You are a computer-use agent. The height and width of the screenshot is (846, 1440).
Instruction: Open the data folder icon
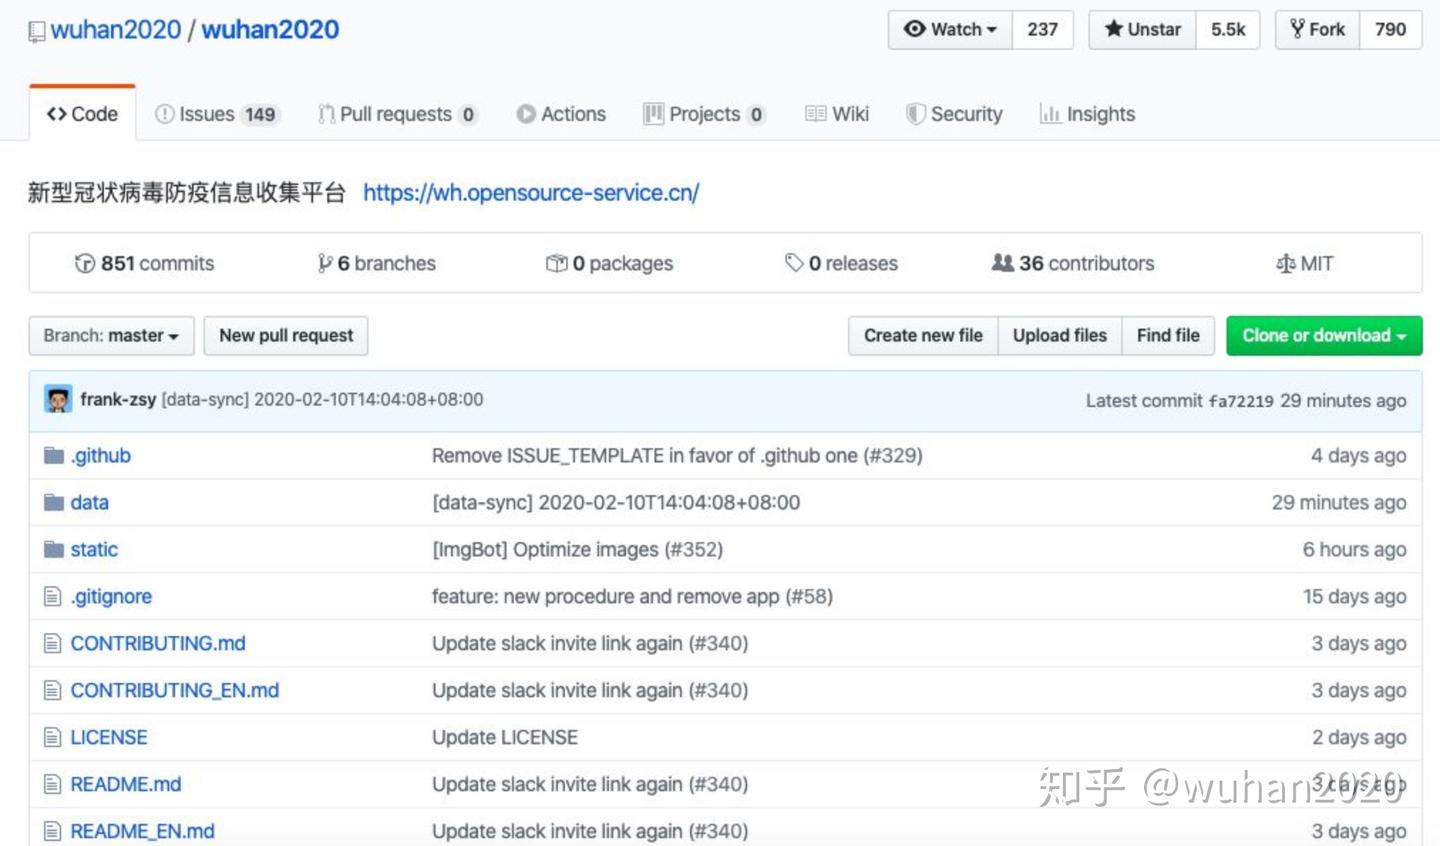click(x=54, y=502)
